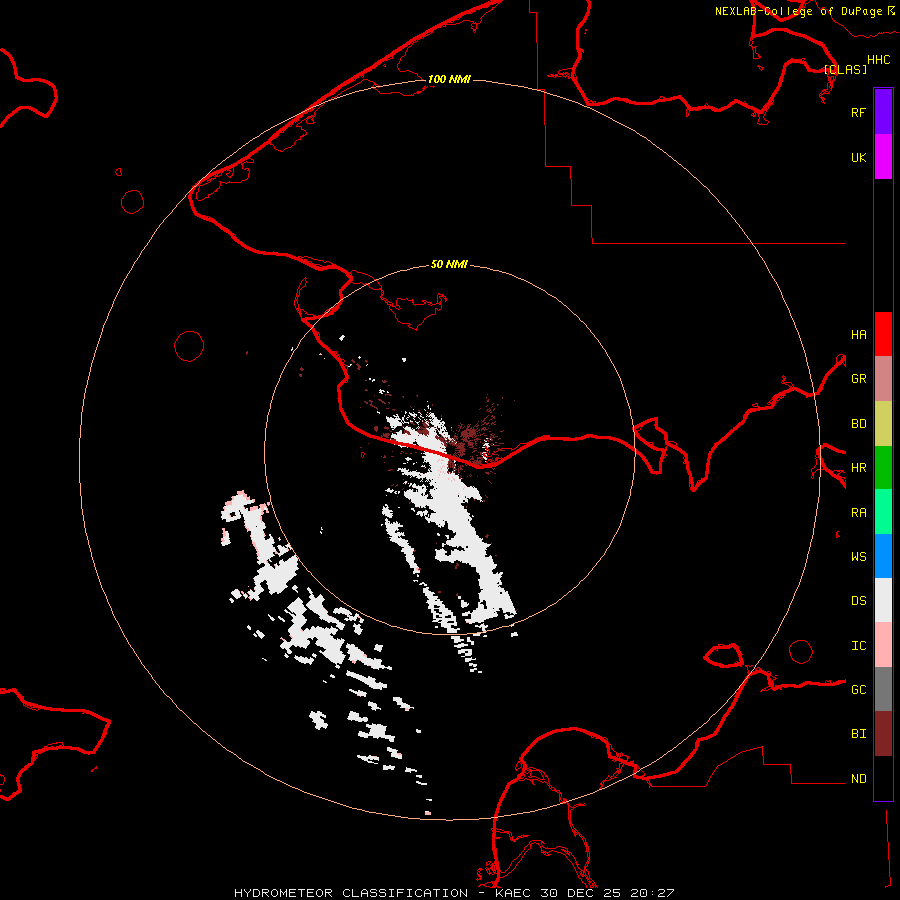Click the "GC" legend label

click(858, 689)
